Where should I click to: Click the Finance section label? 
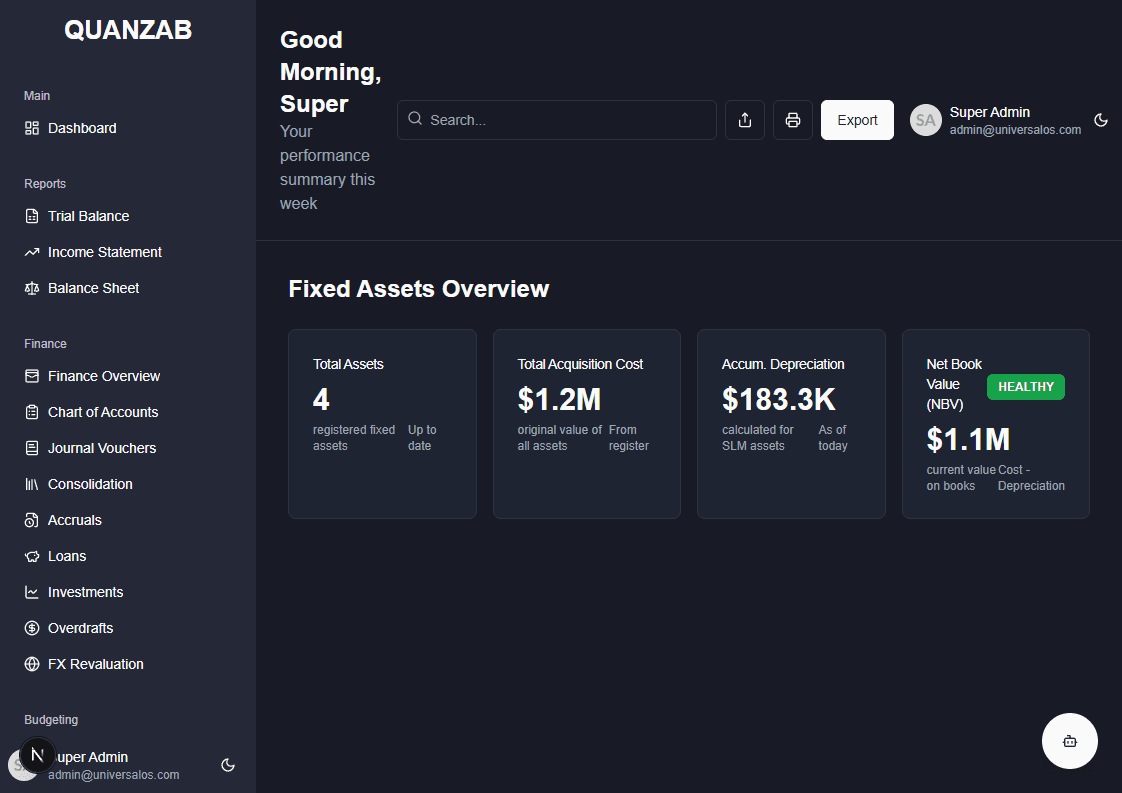(45, 344)
